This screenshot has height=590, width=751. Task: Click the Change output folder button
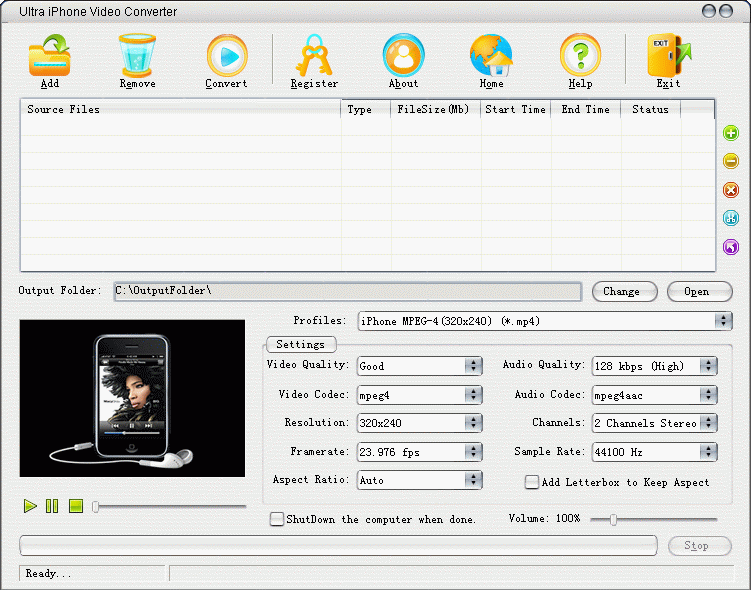[x=625, y=291]
